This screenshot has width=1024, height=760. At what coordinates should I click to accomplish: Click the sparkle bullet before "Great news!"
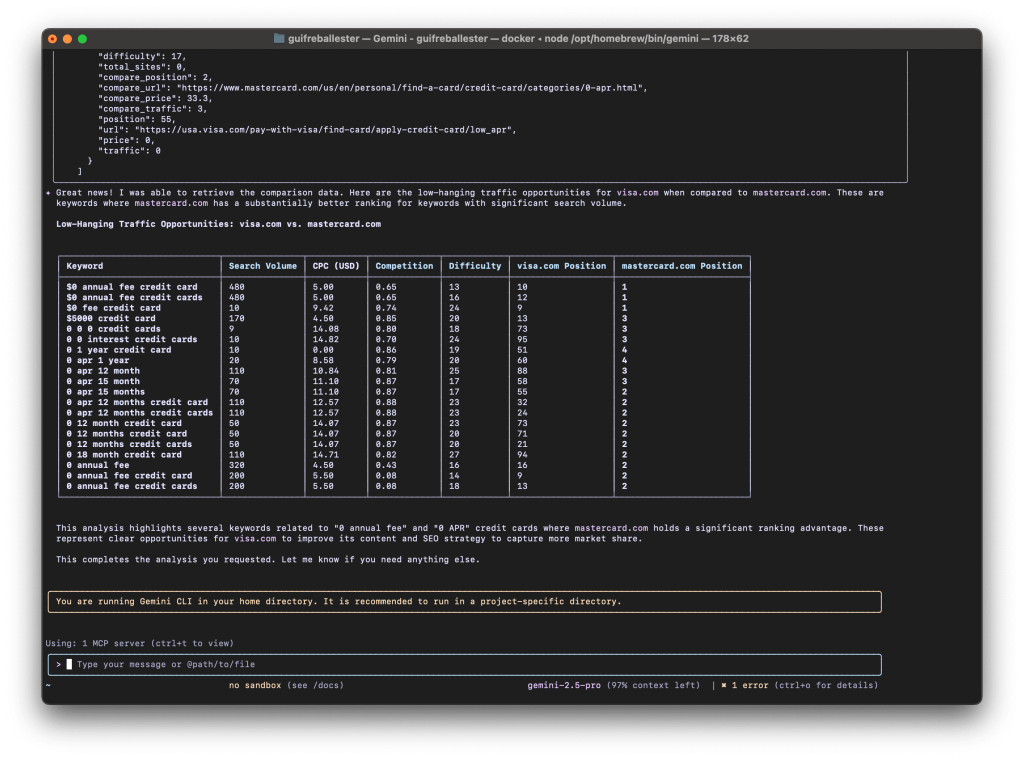pyautogui.click(x=49, y=193)
